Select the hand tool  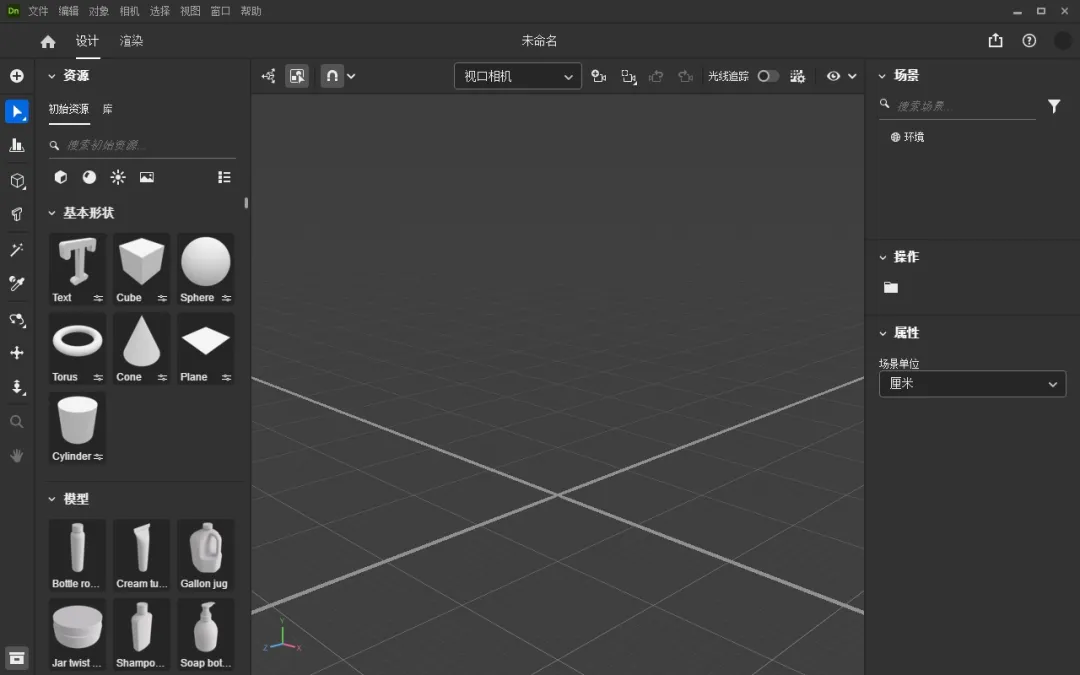click(17, 455)
